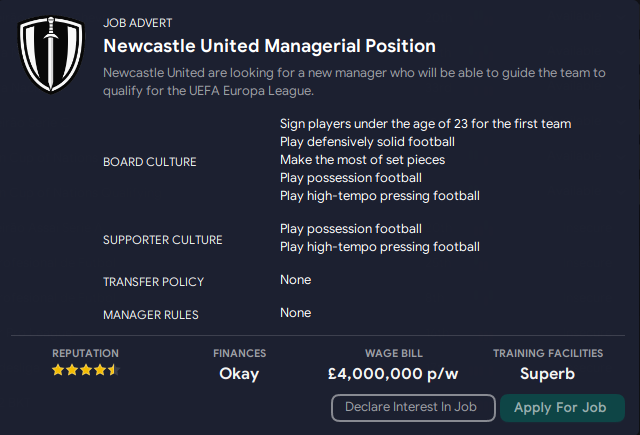Image resolution: width=640 pixels, height=435 pixels.
Task: Click the Okay finances value
Action: point(239,374)
